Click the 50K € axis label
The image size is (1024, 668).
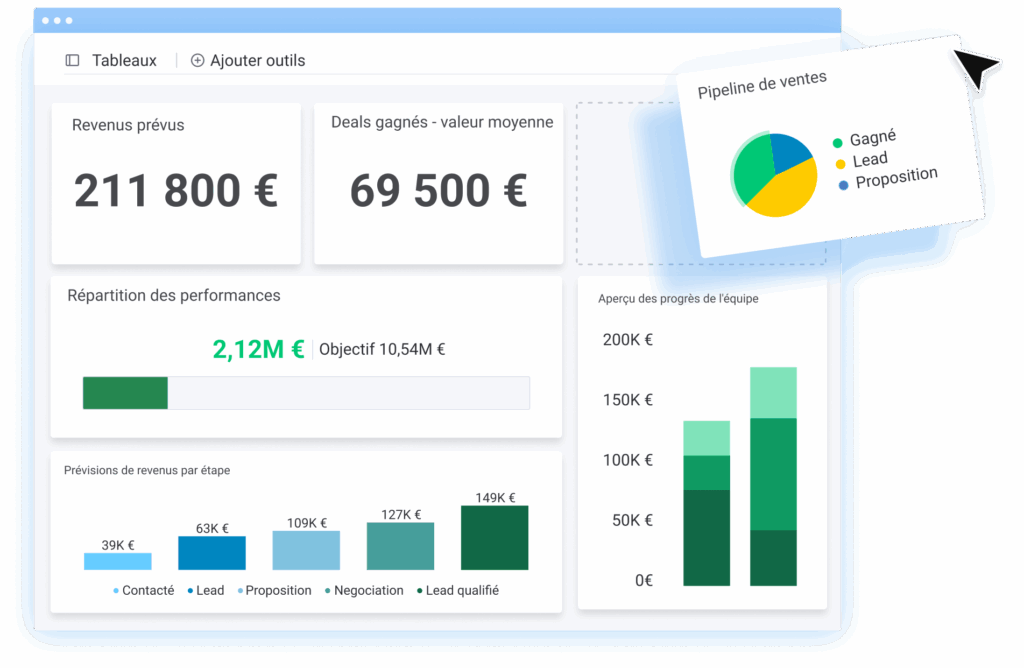[632, 520]
